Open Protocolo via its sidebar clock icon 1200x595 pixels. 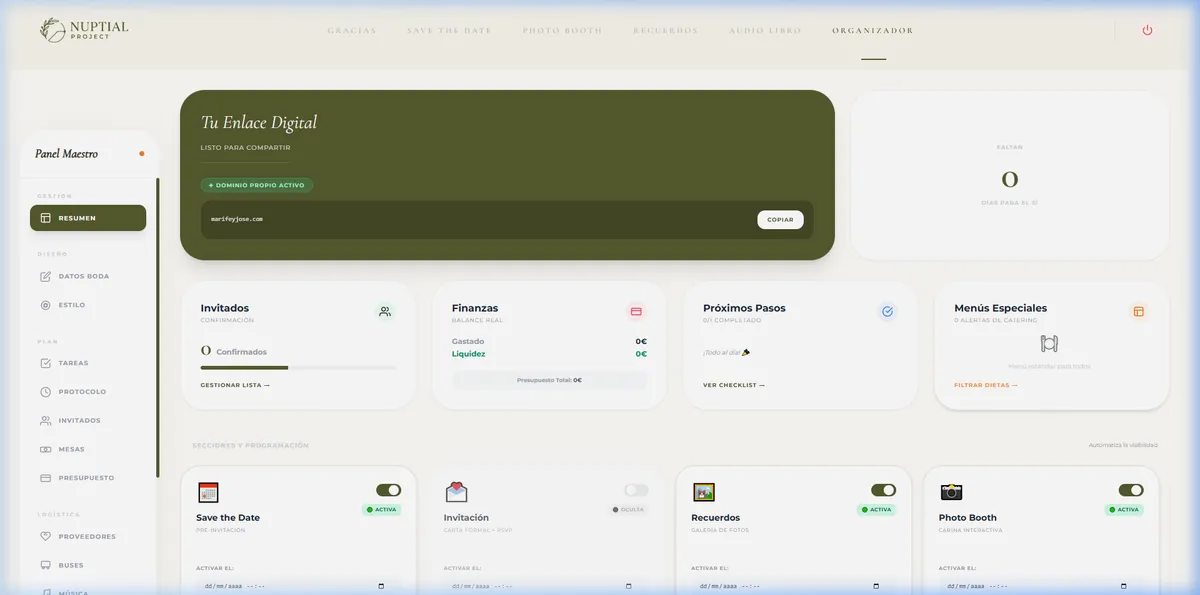45,392
